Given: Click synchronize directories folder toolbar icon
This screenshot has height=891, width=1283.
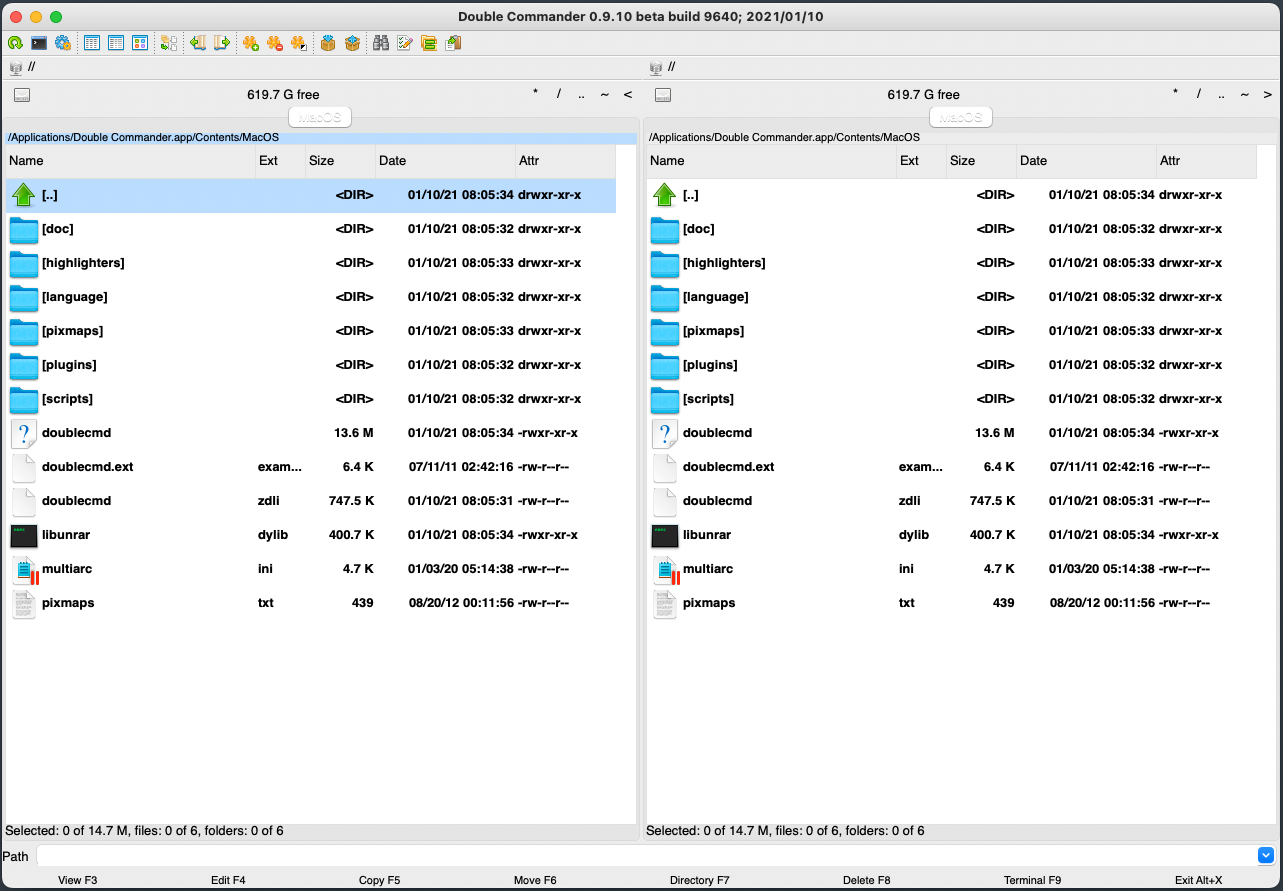Looking at the screenshot, I should (429, 43).
